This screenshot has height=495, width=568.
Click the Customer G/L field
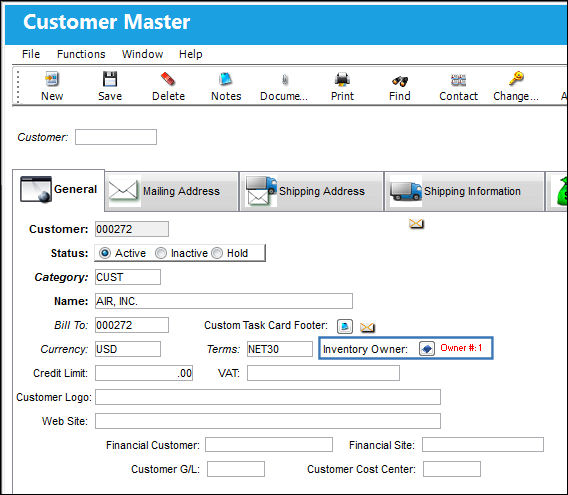coord(236,469)
